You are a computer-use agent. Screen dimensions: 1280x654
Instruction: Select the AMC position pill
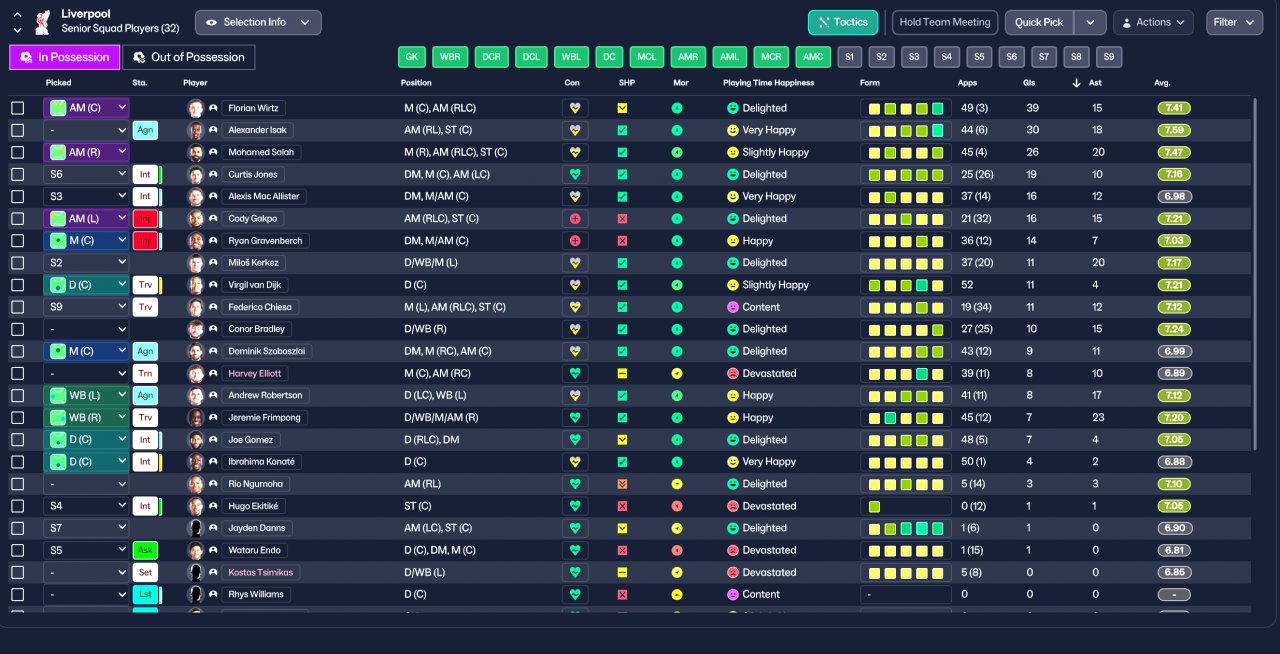(813, 57)
